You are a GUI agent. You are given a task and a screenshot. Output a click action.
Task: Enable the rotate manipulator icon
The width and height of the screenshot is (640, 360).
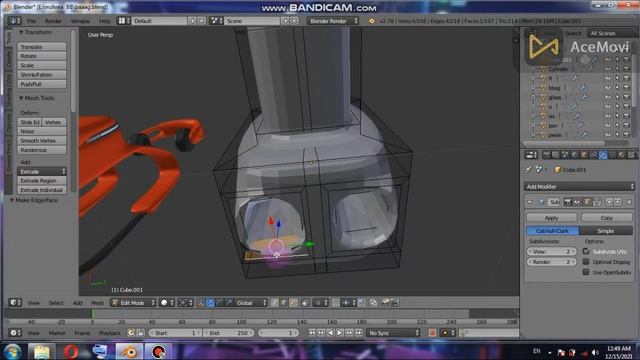click(219, 302)
